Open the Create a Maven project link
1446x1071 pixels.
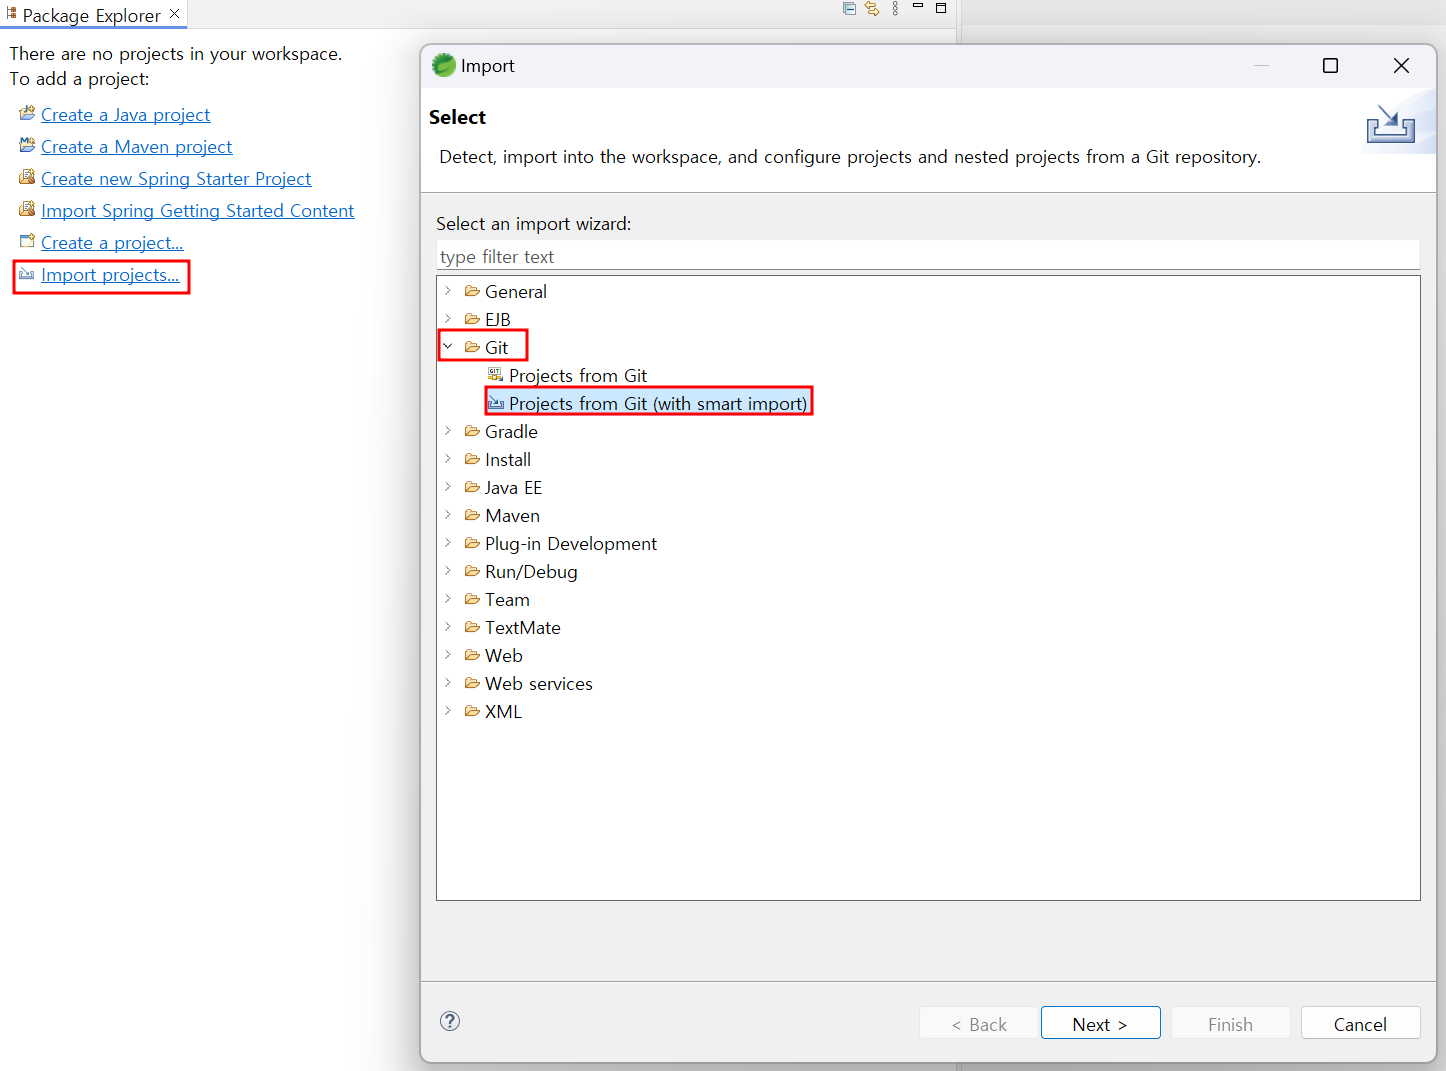point(137,146)
